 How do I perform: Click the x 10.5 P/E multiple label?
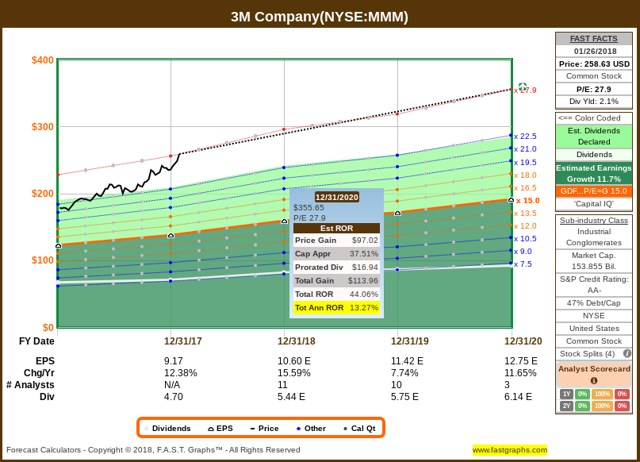click(525, 238)
